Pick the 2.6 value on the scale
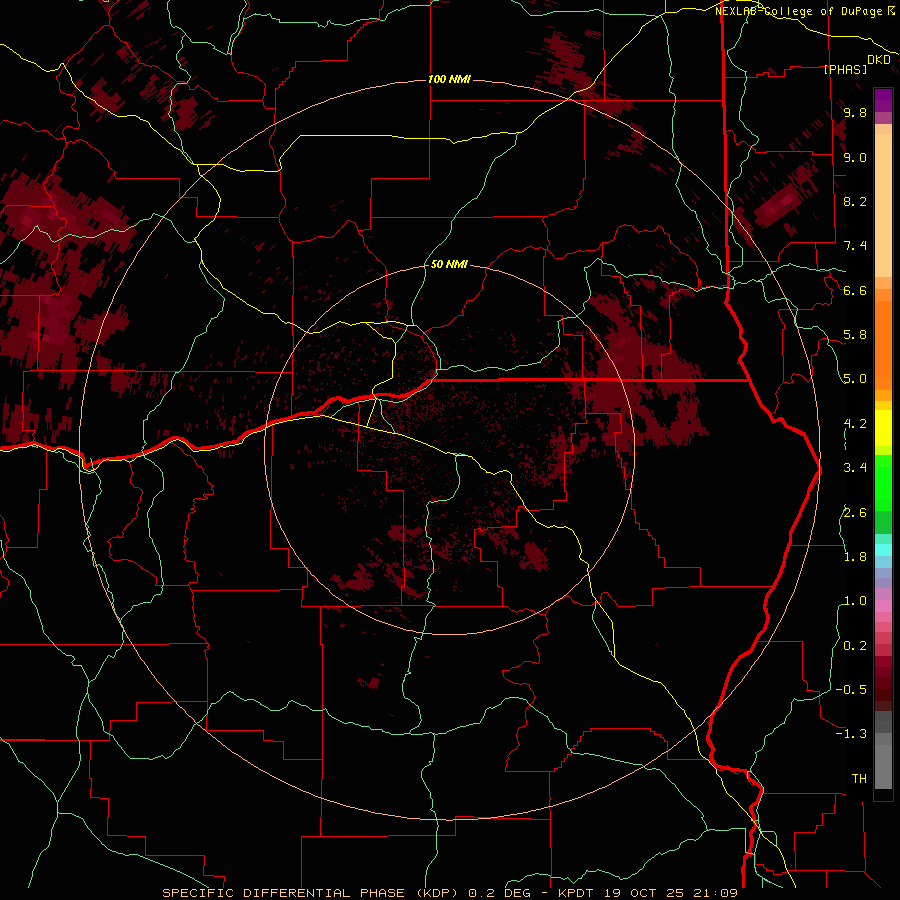The width and height of the screenshot is (900, 900). tap(855, 513)
